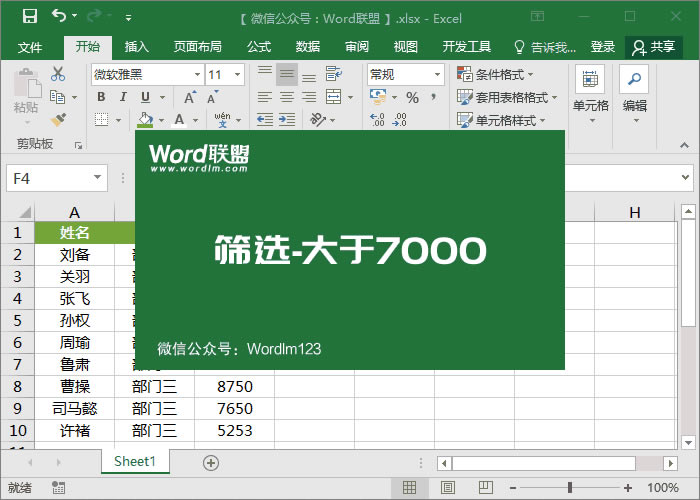The height and width of the screenshot is (500, 700).
Task: Select the Format Painter brush icon
Action: click(58, 119)
